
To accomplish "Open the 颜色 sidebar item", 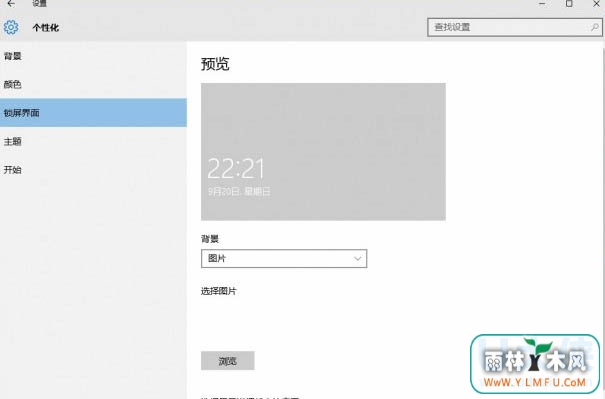I will point(93,84).
